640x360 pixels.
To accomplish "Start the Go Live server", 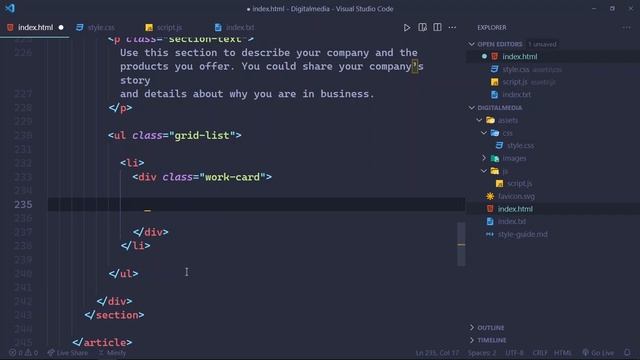I will click(x=598, y=353).
